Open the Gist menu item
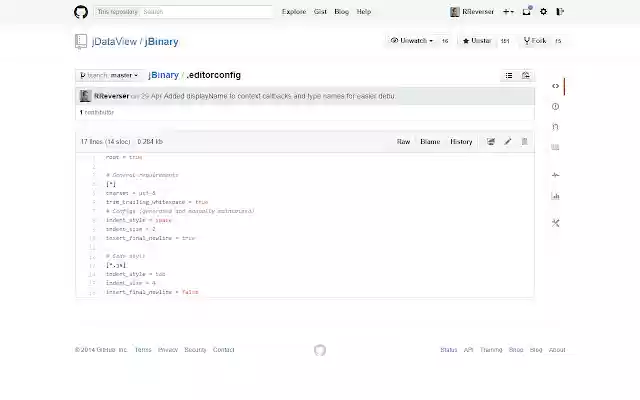 point(320,12)
